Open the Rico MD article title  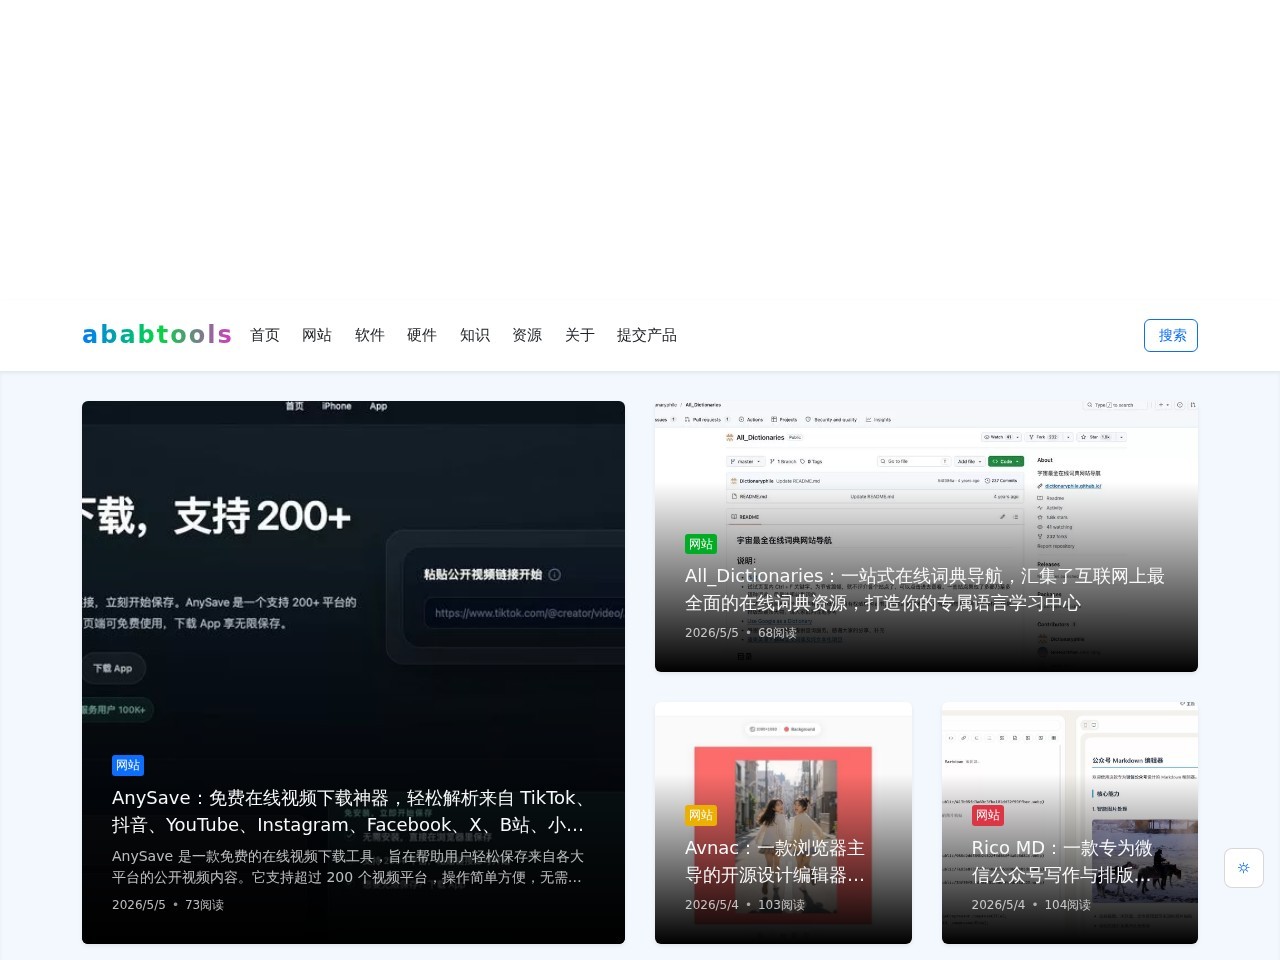click(1063, 861)
